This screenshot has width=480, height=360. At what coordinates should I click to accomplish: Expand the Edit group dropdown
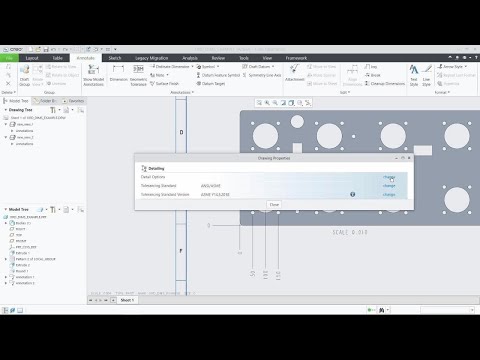click(345, 92)
